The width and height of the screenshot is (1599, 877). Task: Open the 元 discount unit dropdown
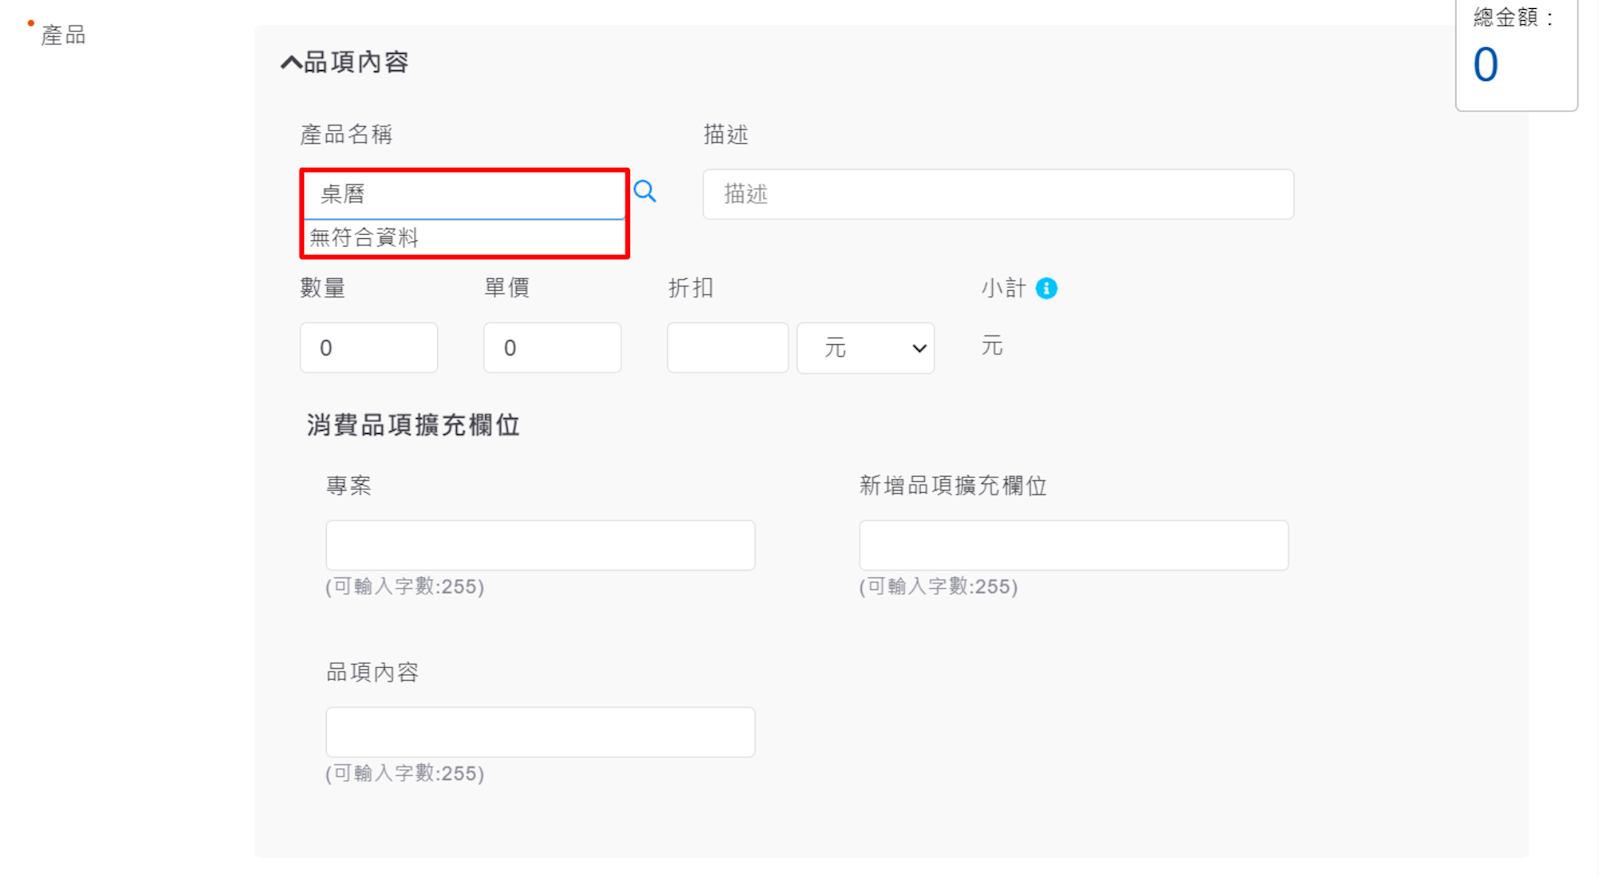[865, 348]
